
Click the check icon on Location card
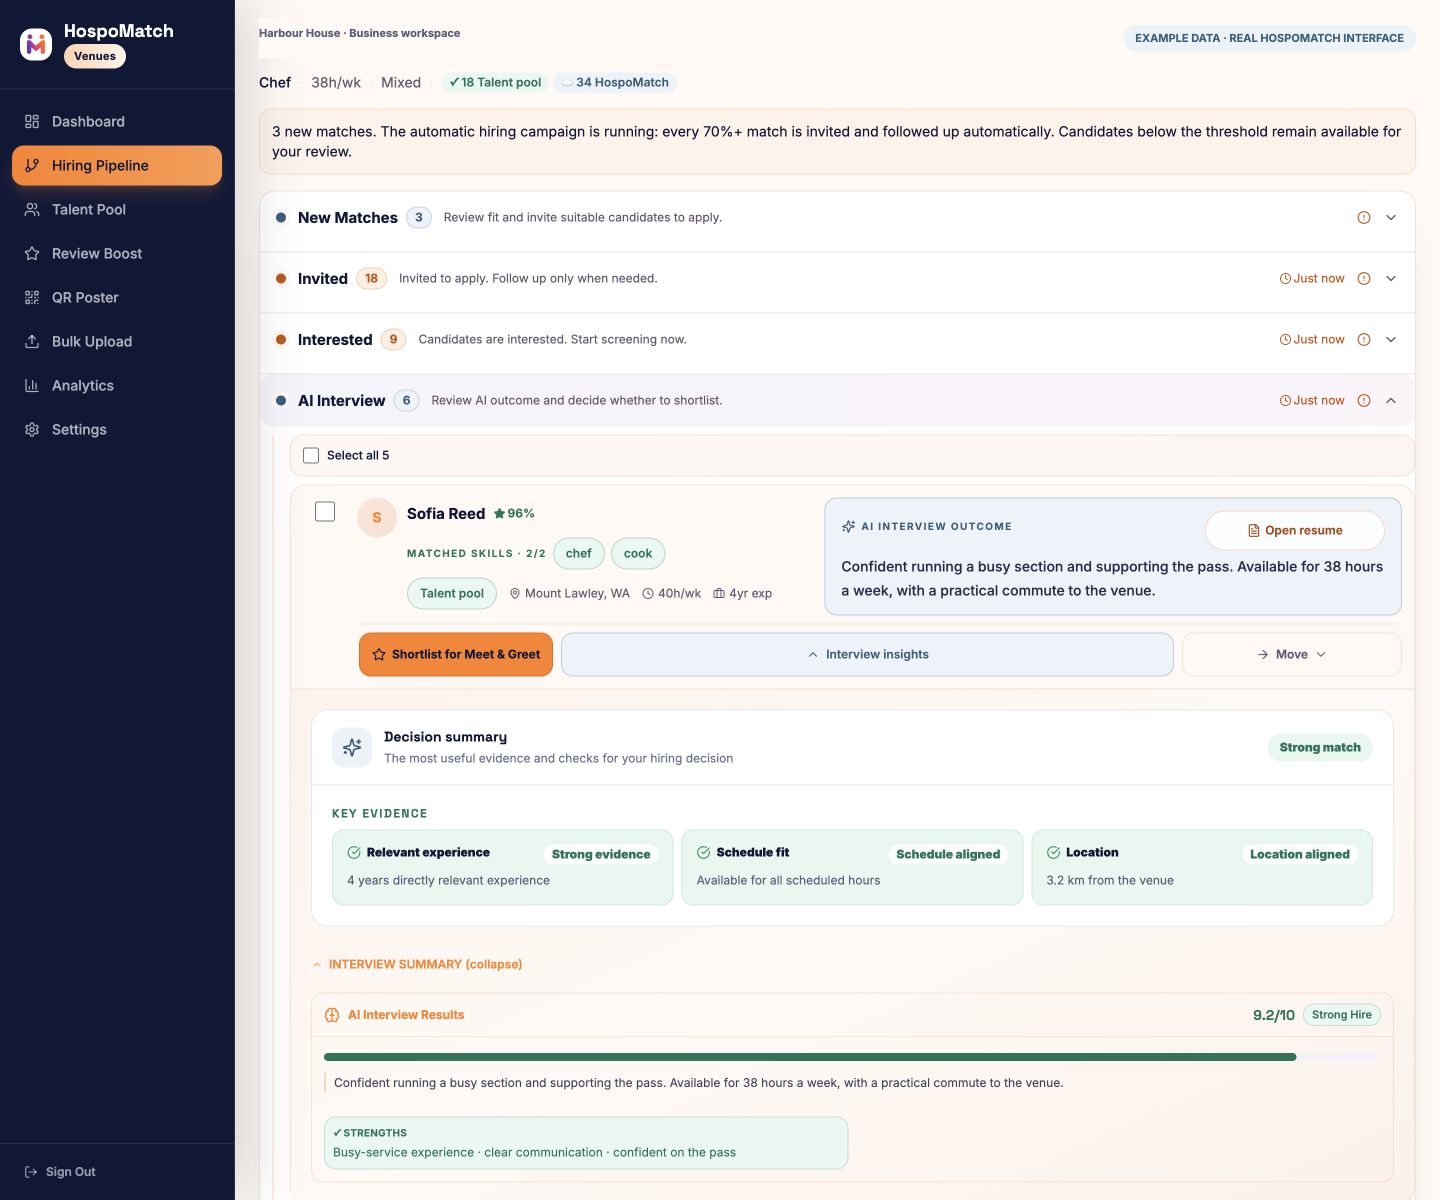(x=1053, y=853)
